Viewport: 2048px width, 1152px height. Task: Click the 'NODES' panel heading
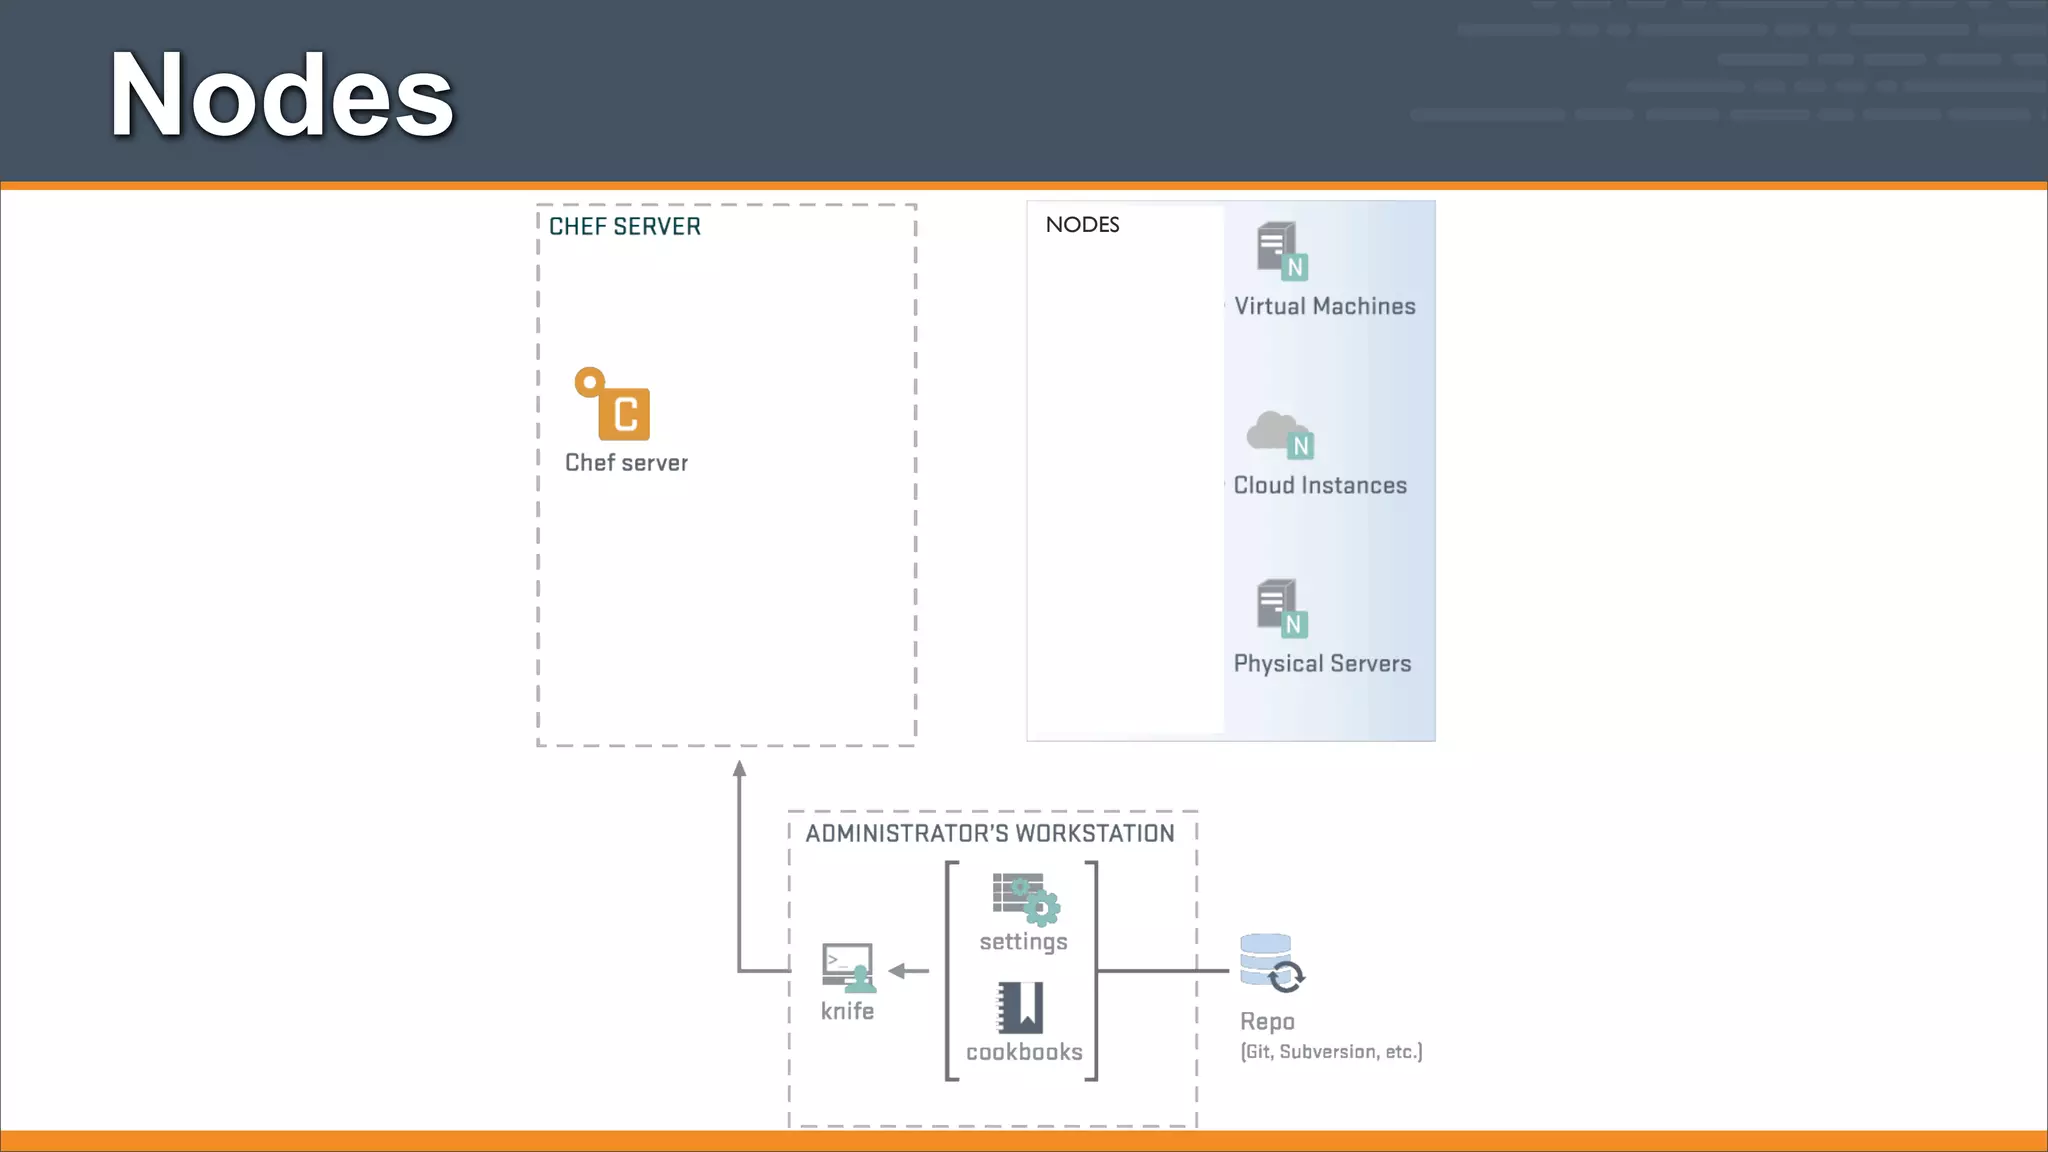1082,225
